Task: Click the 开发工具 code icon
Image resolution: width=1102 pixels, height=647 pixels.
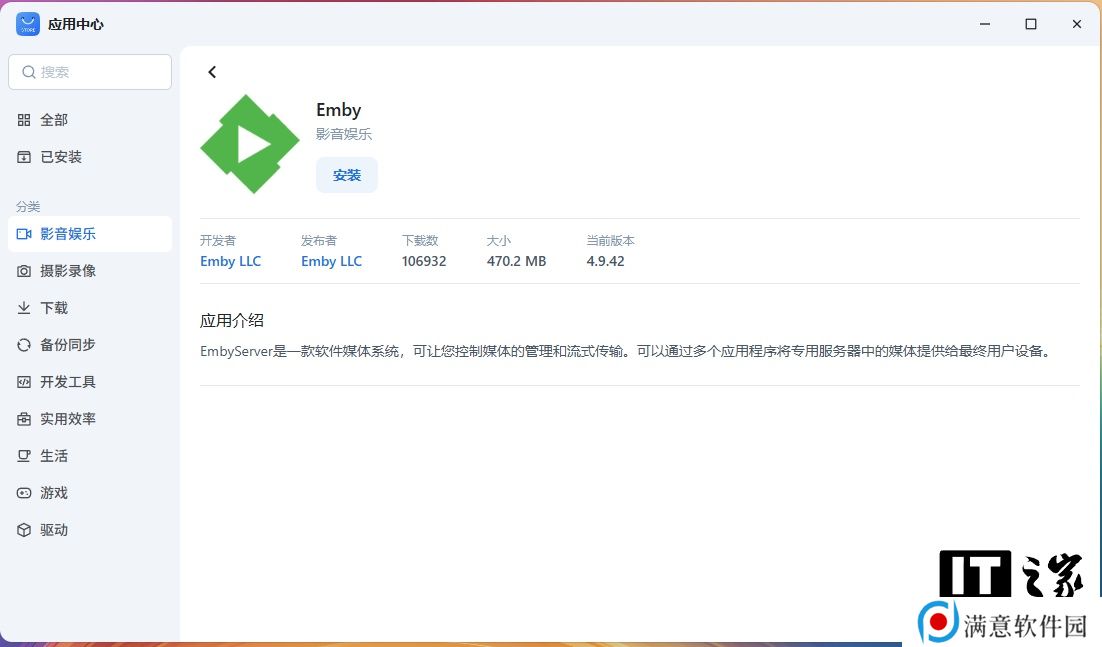Action: 24,382
